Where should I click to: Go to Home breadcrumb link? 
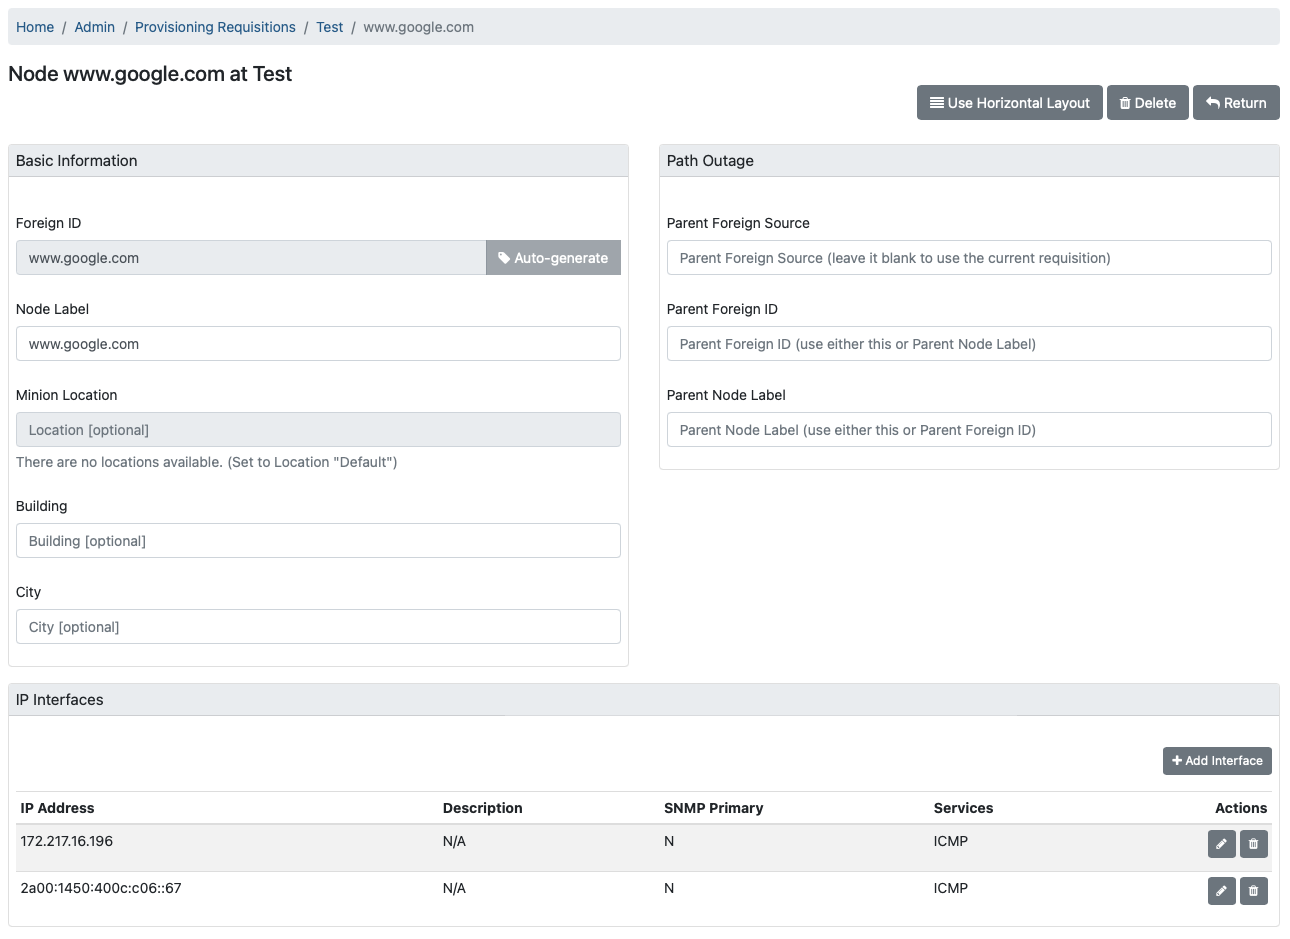[35, 27]
